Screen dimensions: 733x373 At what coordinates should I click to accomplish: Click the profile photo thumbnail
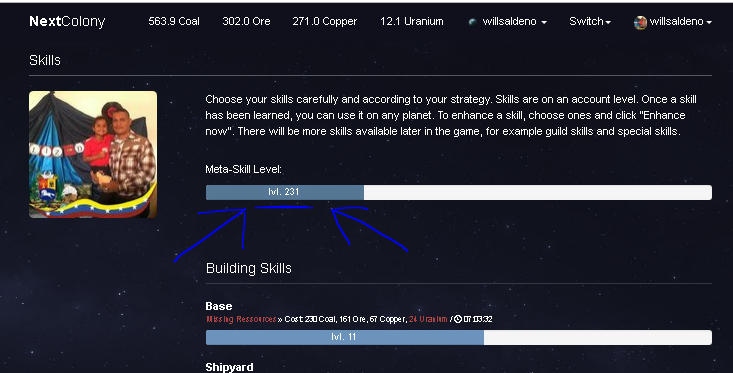tap(93, 154)
